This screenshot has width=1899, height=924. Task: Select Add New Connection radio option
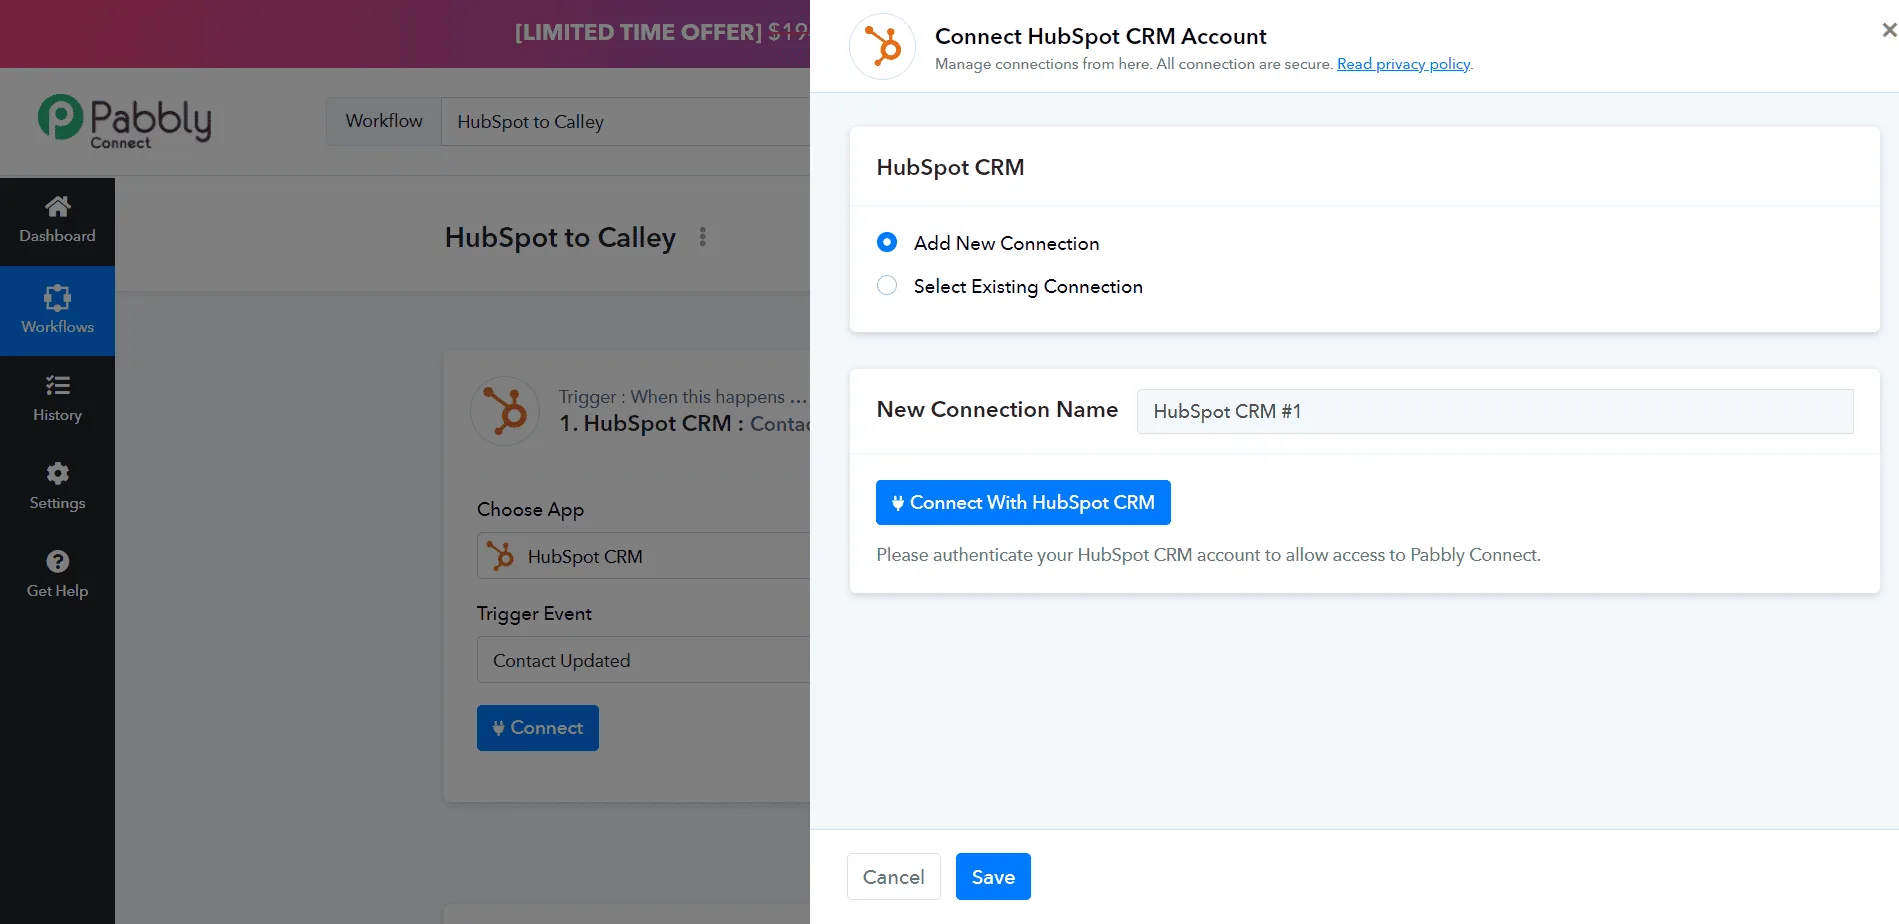pos(887,243)
